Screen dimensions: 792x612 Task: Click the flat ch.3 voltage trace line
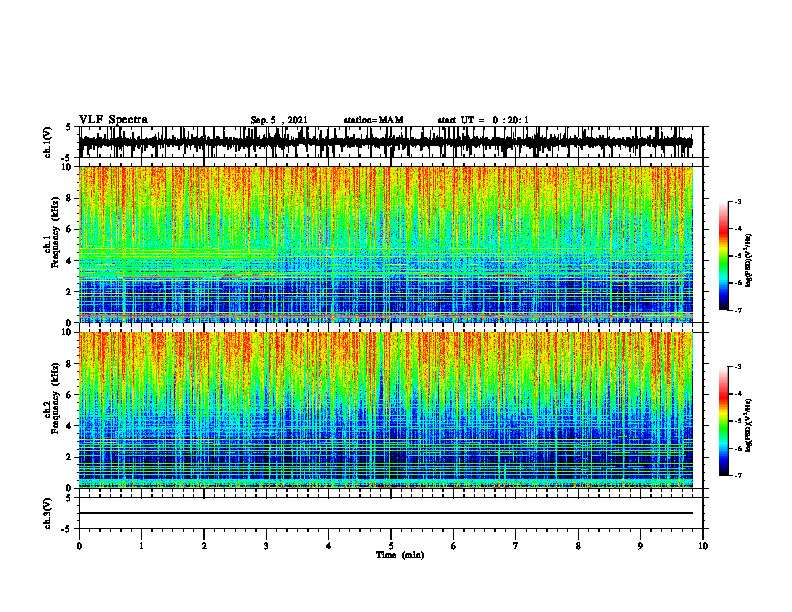click(386, 513)
